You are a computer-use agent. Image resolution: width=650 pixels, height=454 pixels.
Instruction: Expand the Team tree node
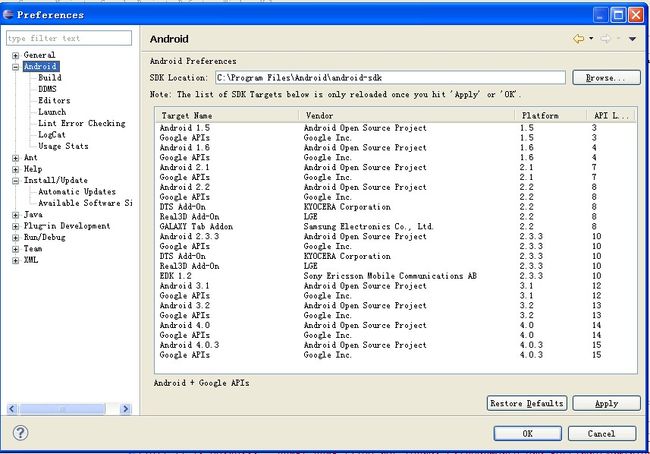pos(15,249)
